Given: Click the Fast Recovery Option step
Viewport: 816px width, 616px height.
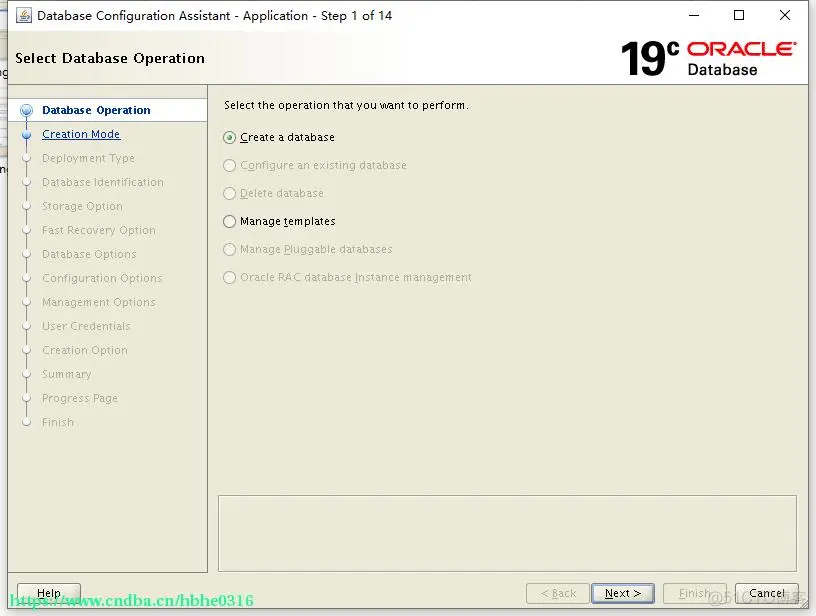Looking at the screenshot, I should (99, 230).
